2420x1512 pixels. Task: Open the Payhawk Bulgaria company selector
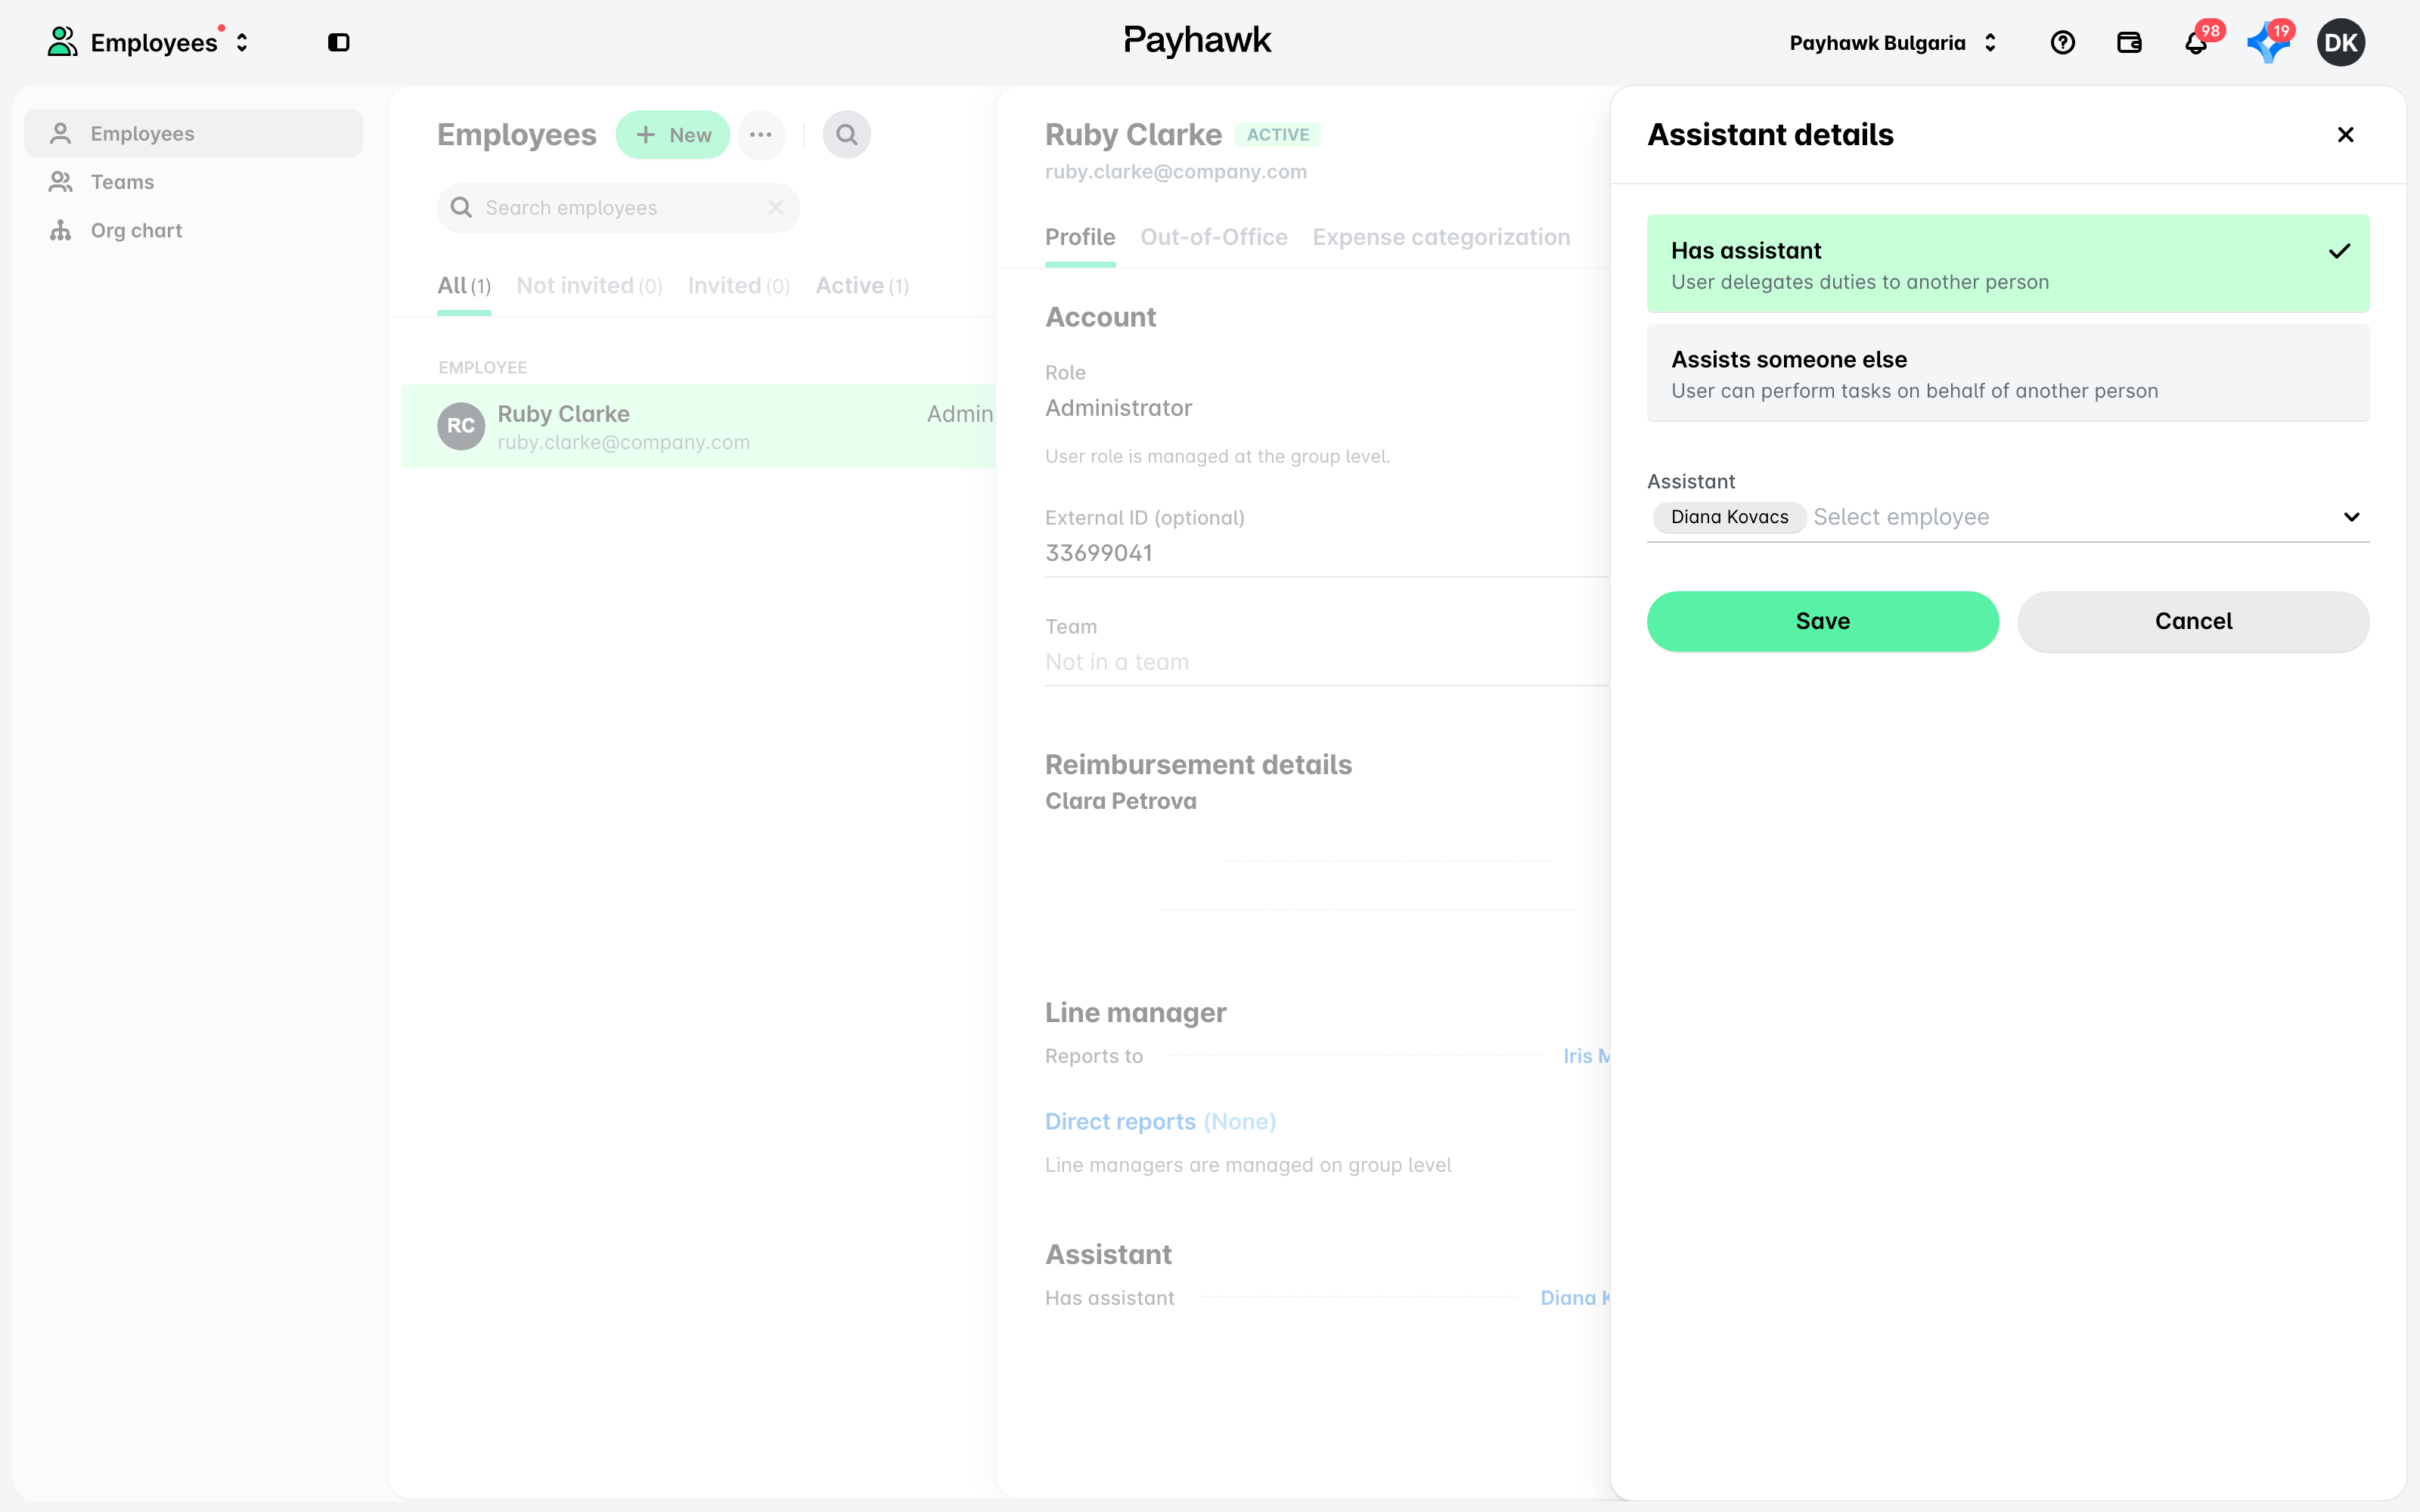pyautogui.click(x=1892, y=42)
